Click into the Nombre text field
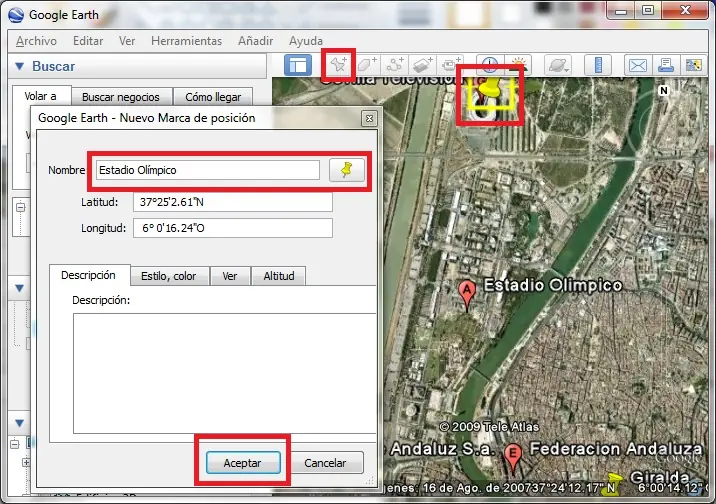 (x=208, y=170)
